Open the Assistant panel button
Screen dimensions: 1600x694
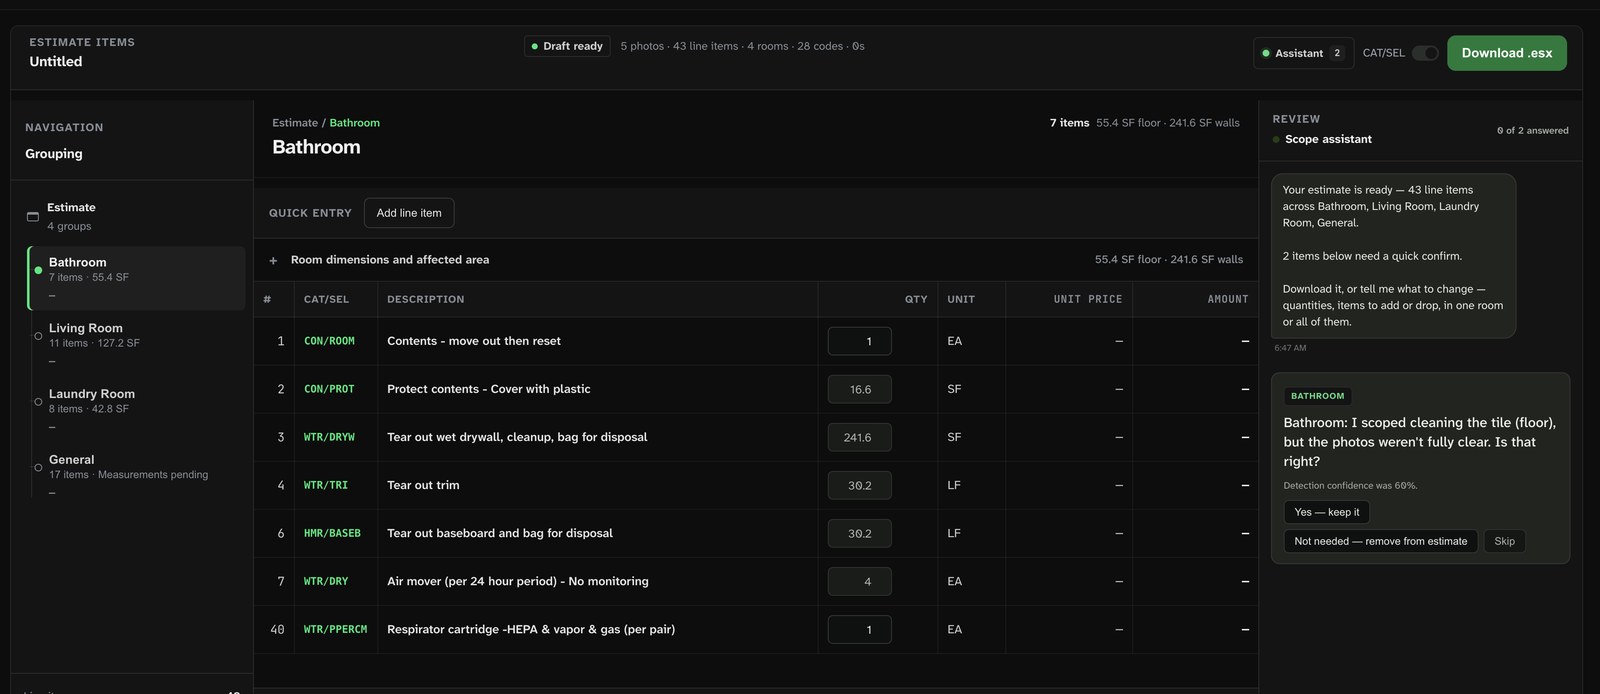(1303, 53)
